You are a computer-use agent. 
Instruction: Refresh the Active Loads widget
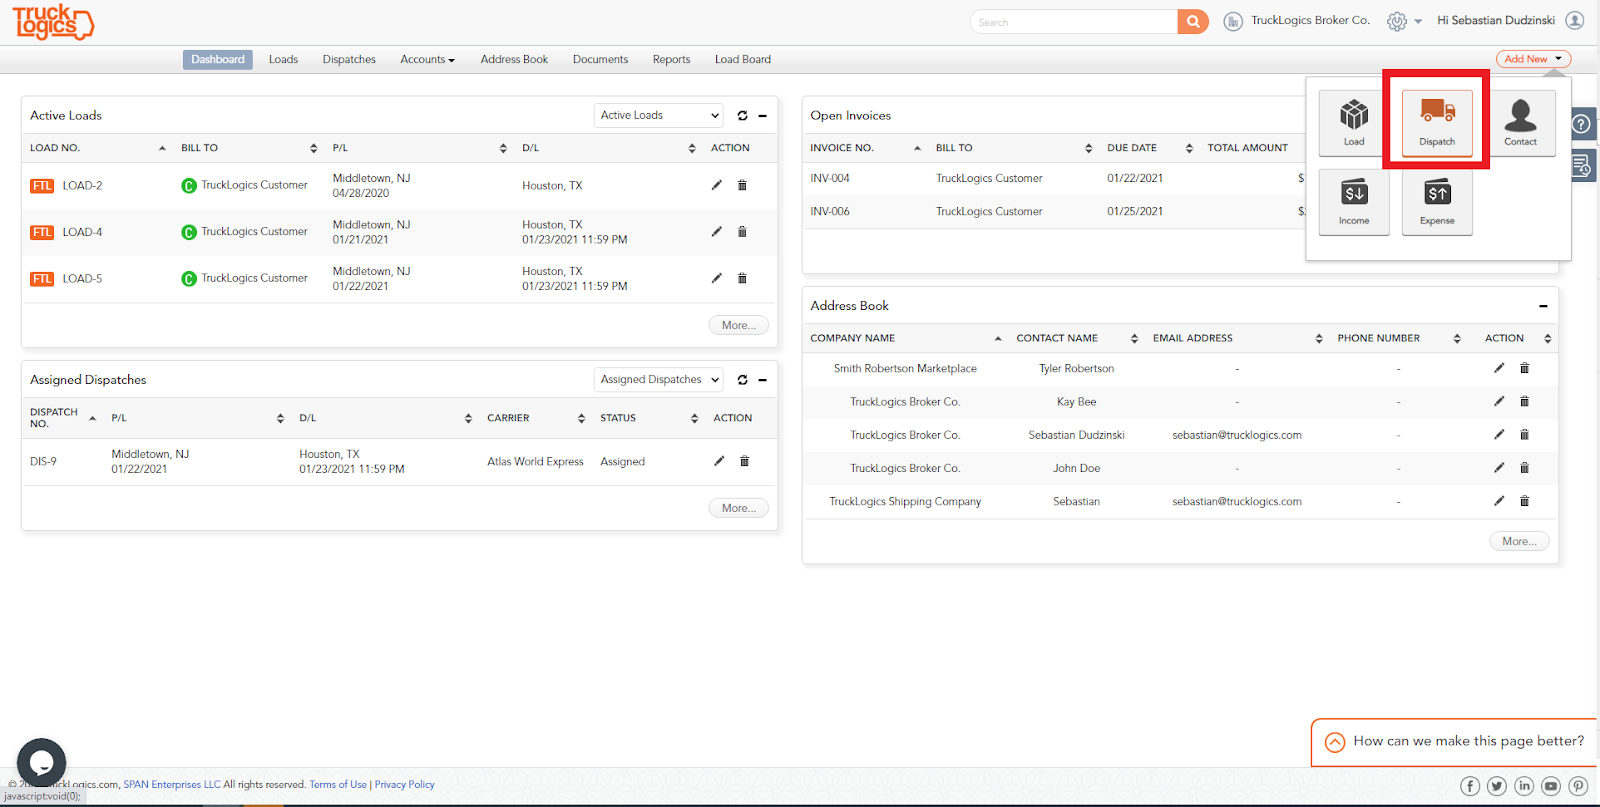click(x=742, y=116)
